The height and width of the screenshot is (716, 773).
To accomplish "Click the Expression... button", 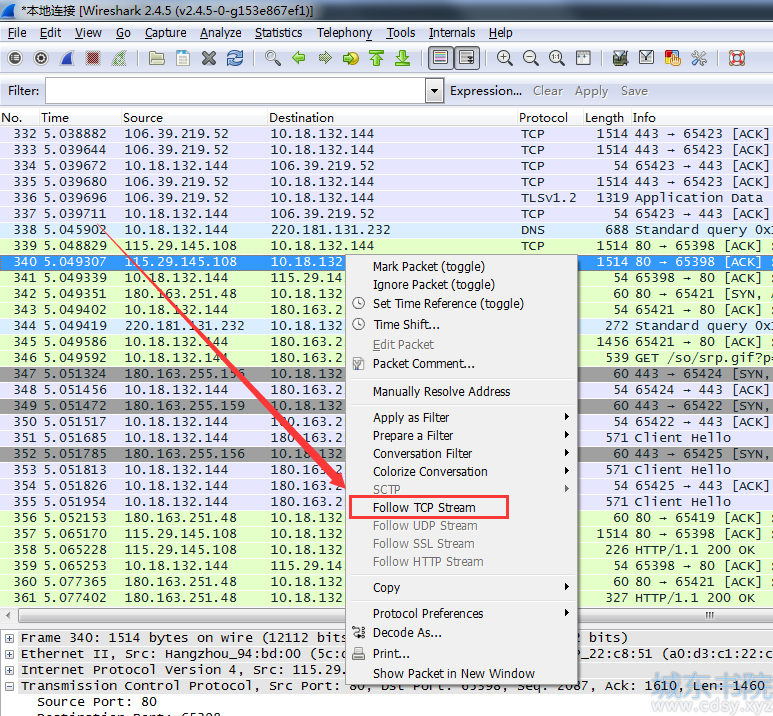I will tap(486, 91).
